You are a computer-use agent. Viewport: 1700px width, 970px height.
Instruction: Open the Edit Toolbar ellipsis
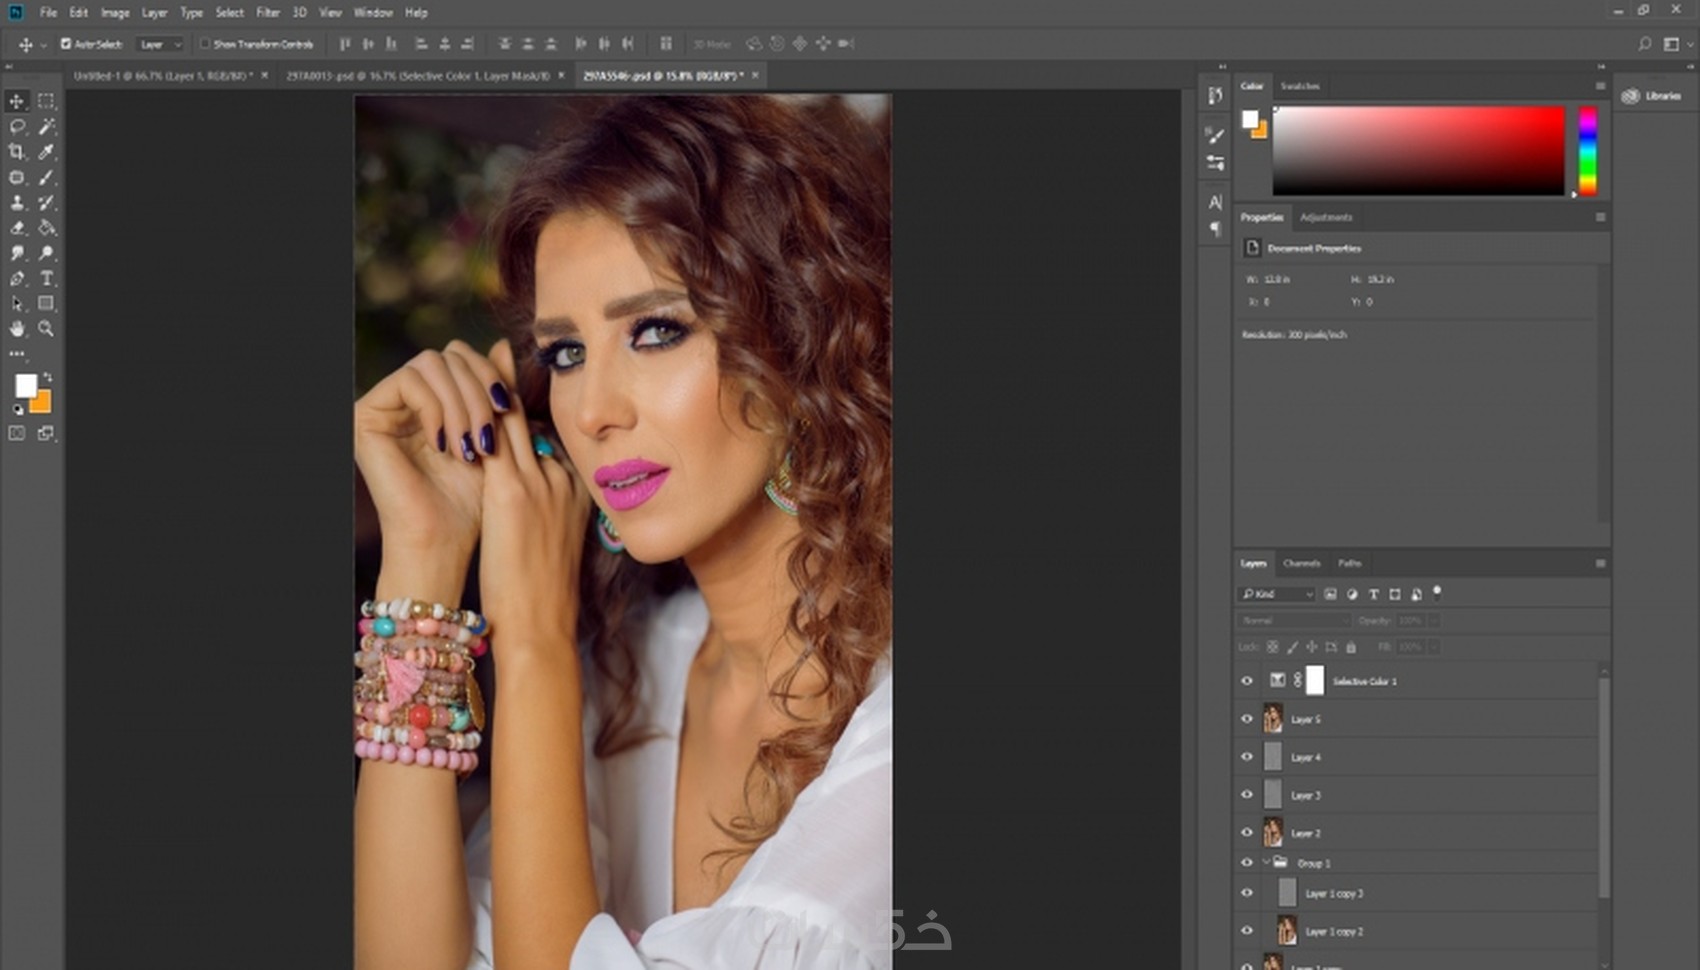tap(17, 354)
